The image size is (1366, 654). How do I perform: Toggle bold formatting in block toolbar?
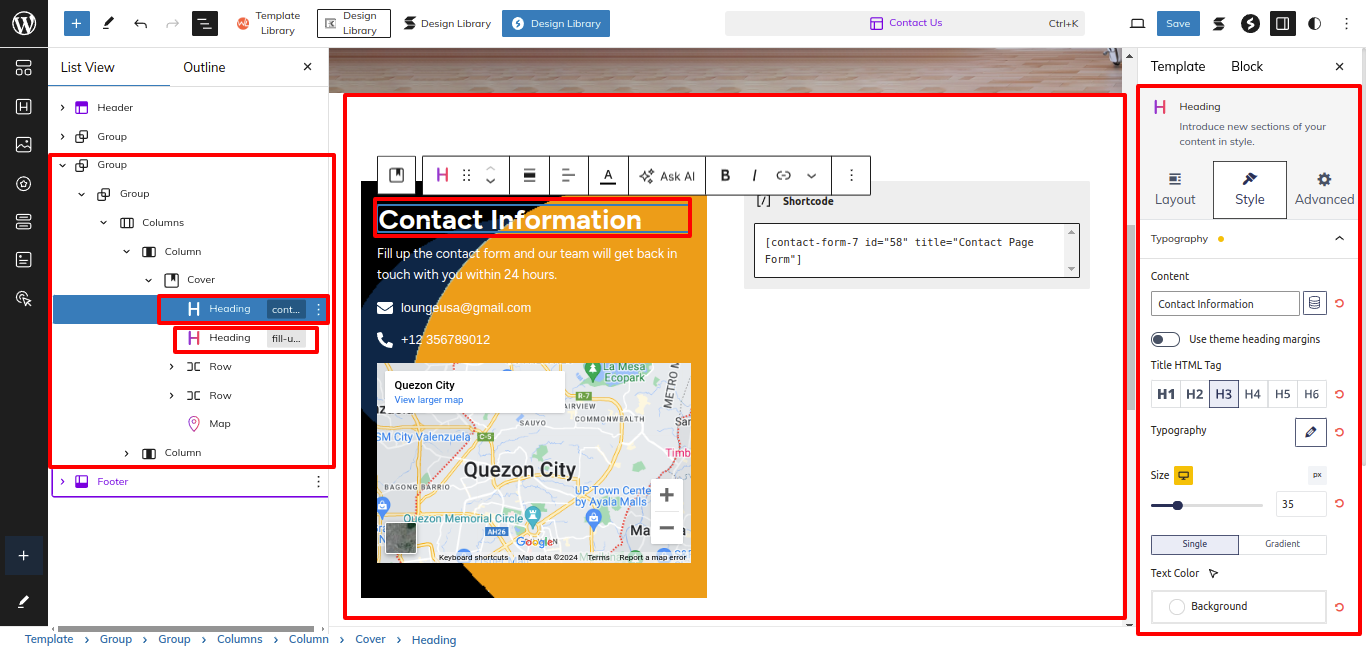point(725,175)
